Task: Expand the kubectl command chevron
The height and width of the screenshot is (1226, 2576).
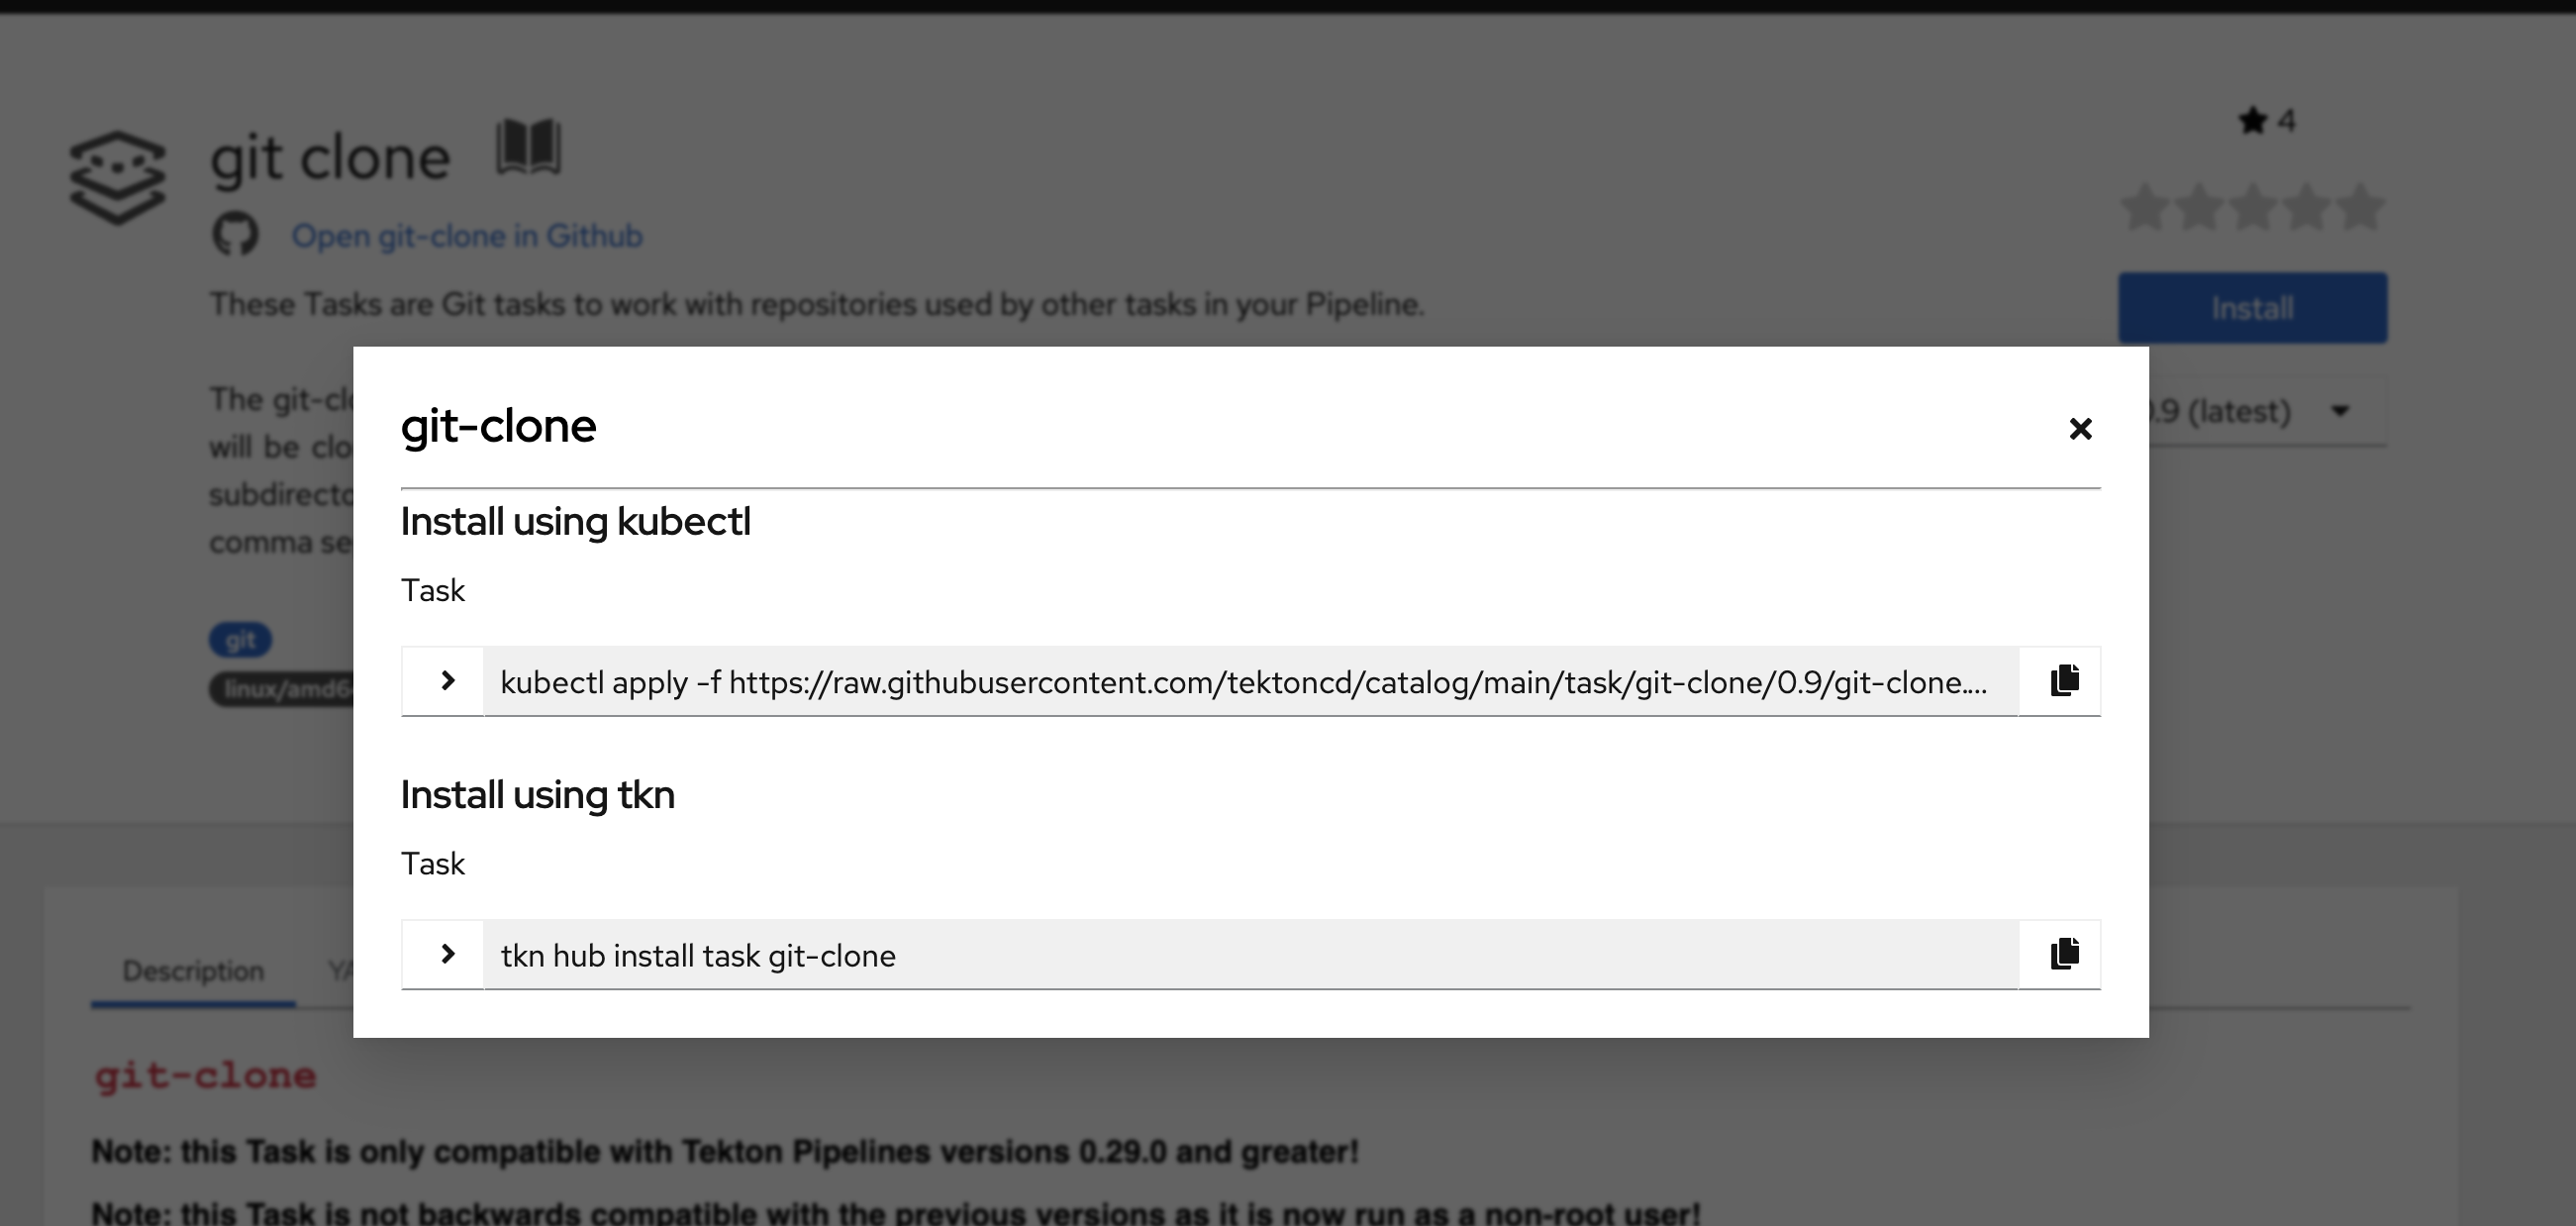Action: click(447, 681)
